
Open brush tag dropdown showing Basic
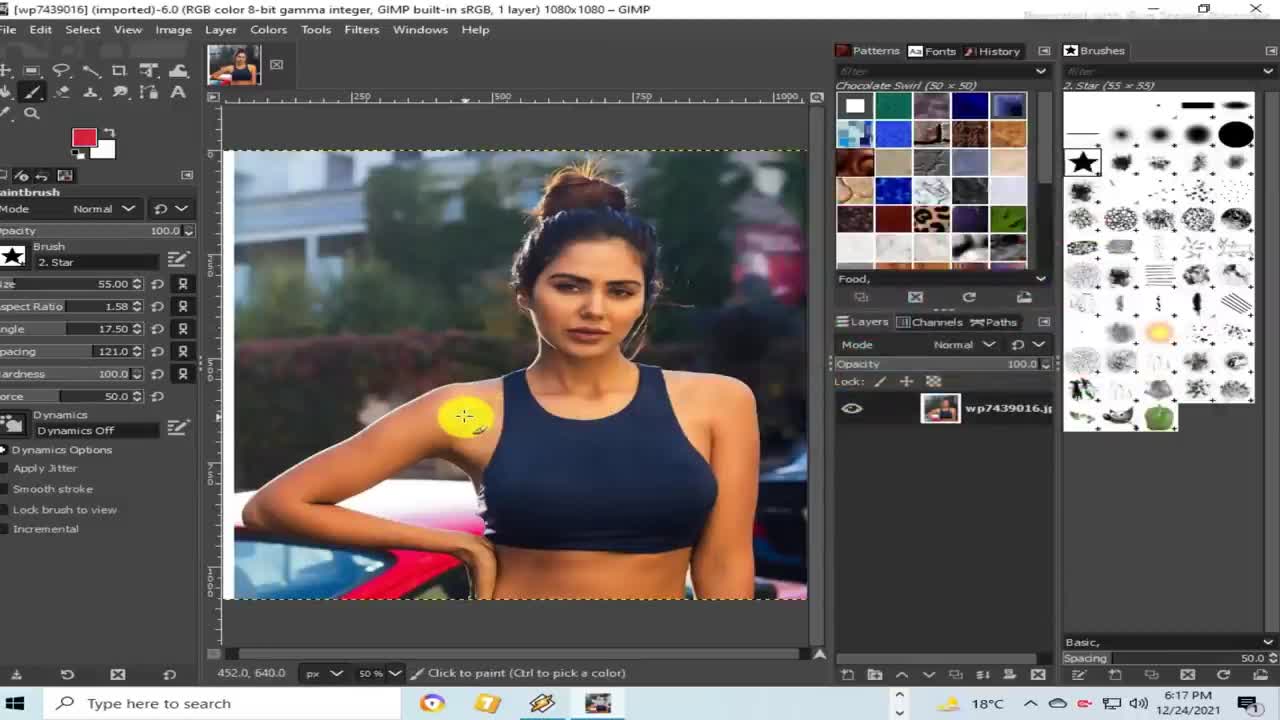(1269, 642)
